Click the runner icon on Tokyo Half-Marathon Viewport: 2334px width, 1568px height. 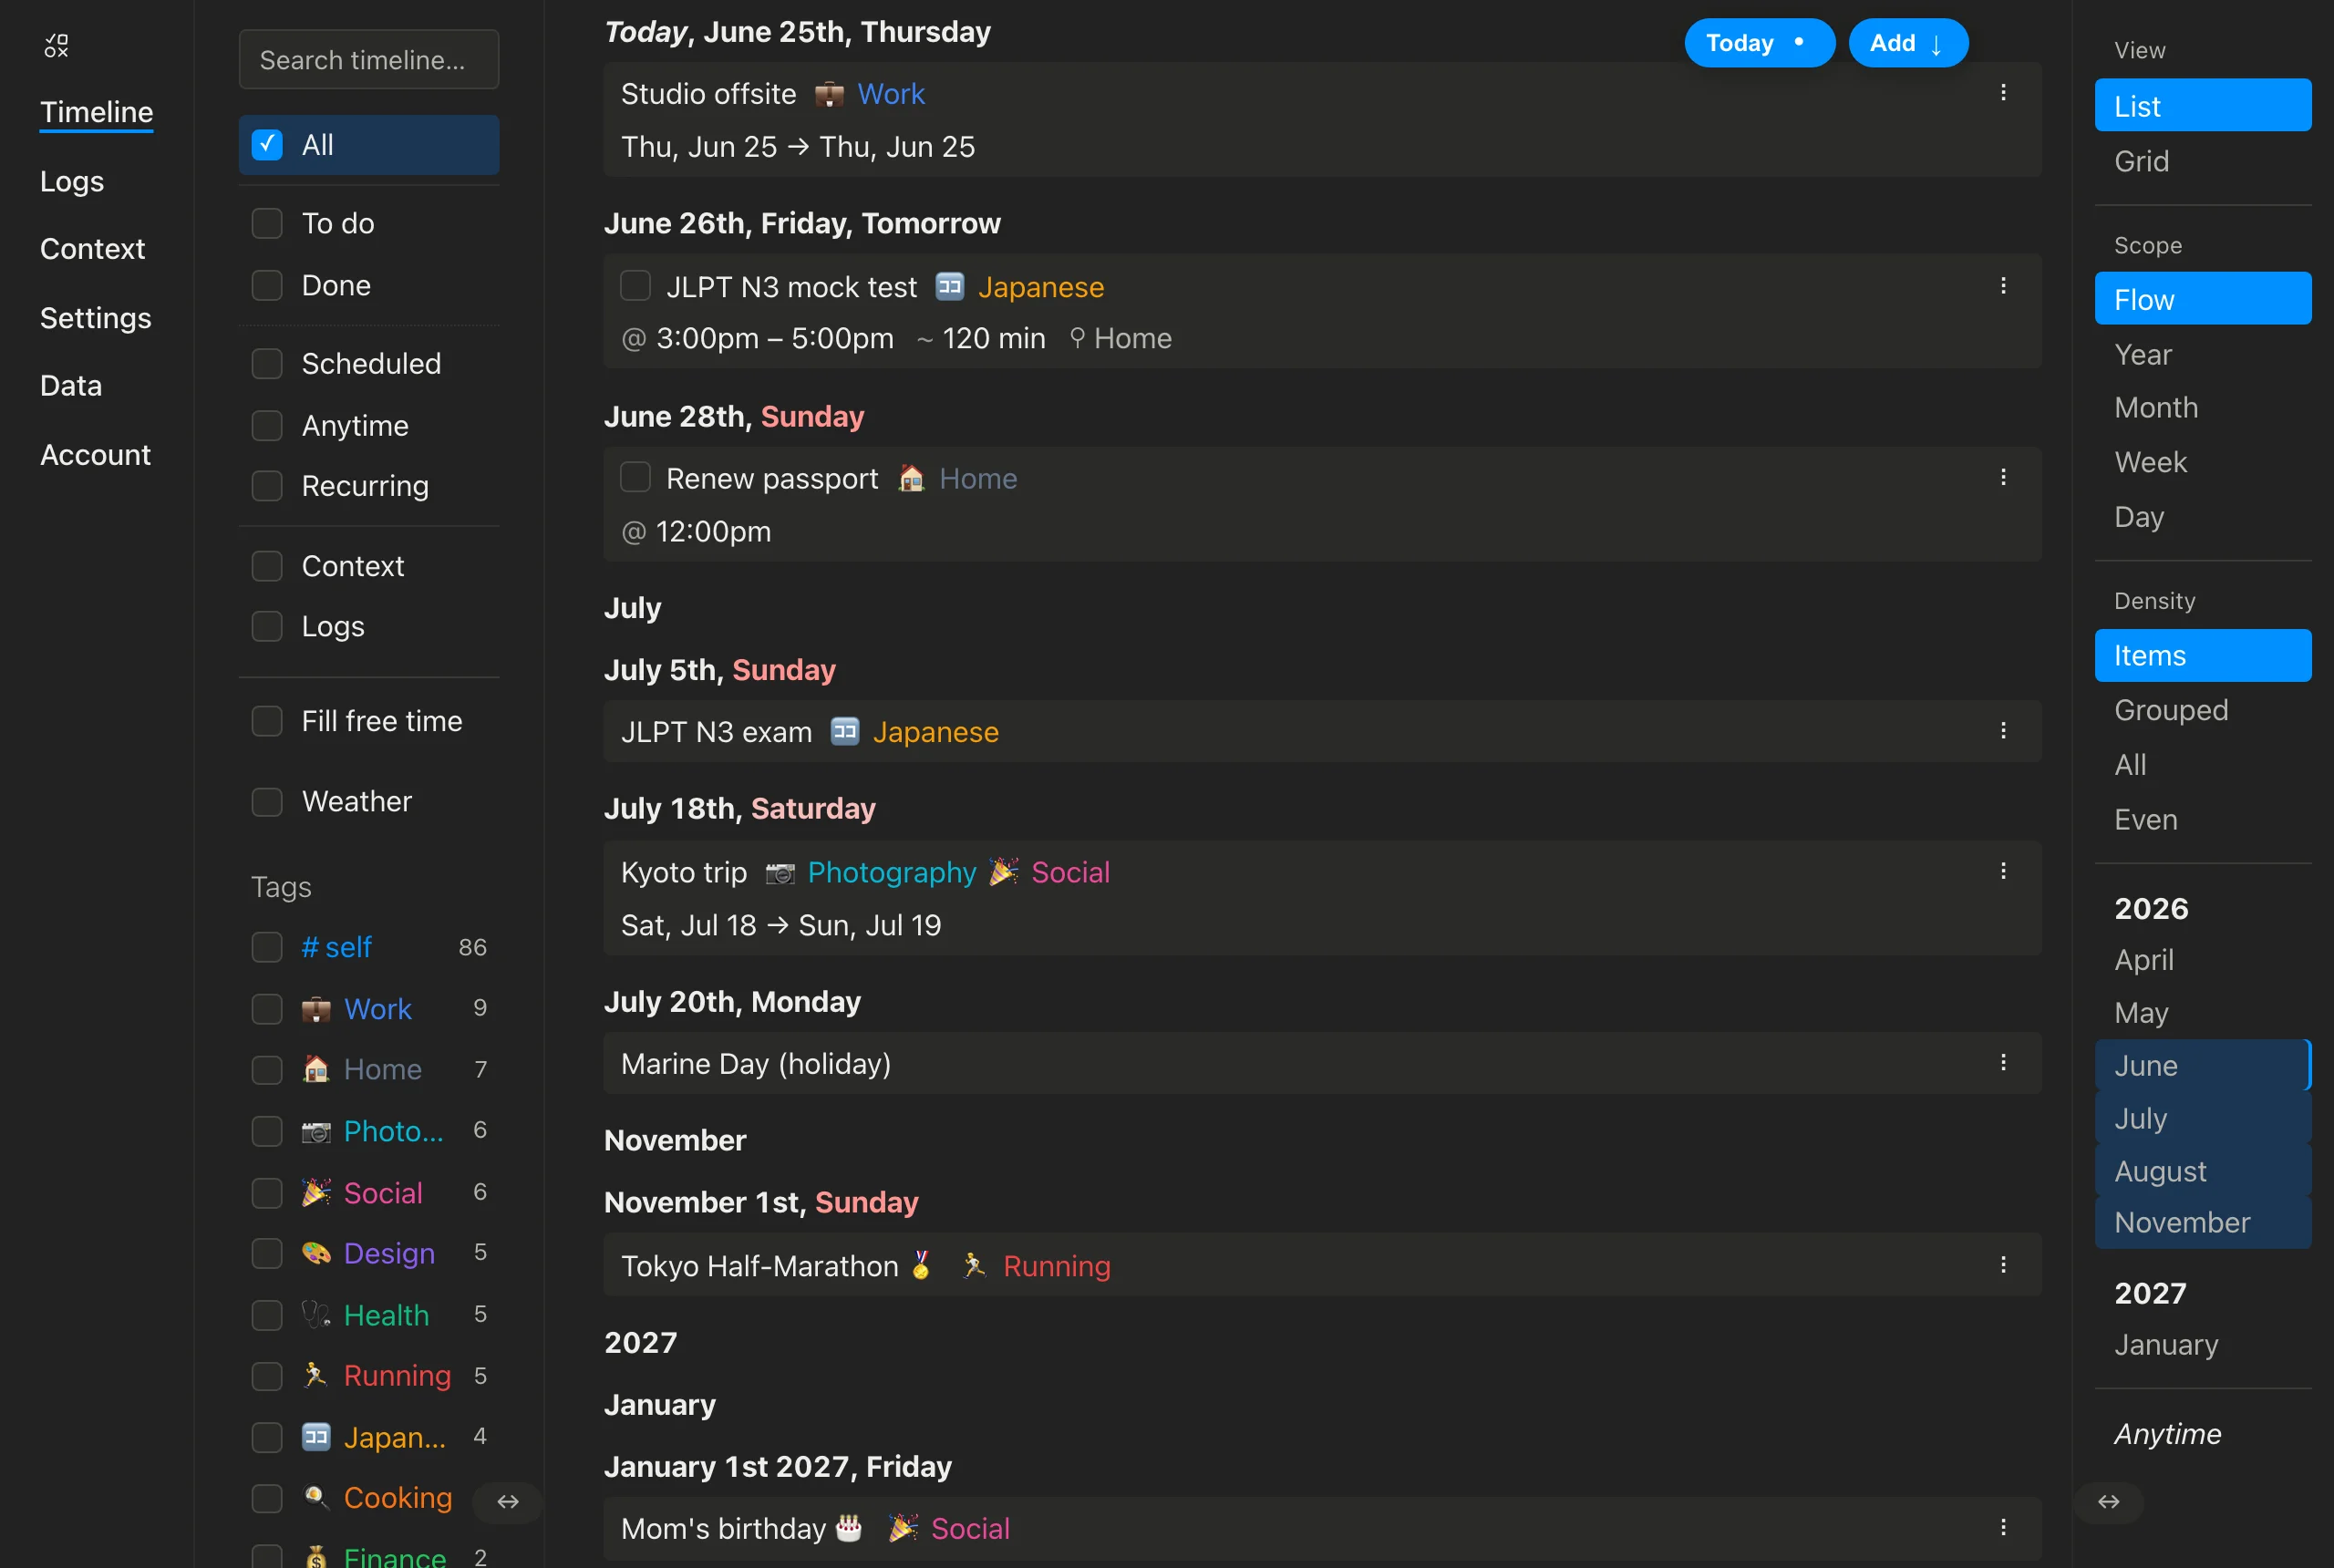pos(975,1266)
